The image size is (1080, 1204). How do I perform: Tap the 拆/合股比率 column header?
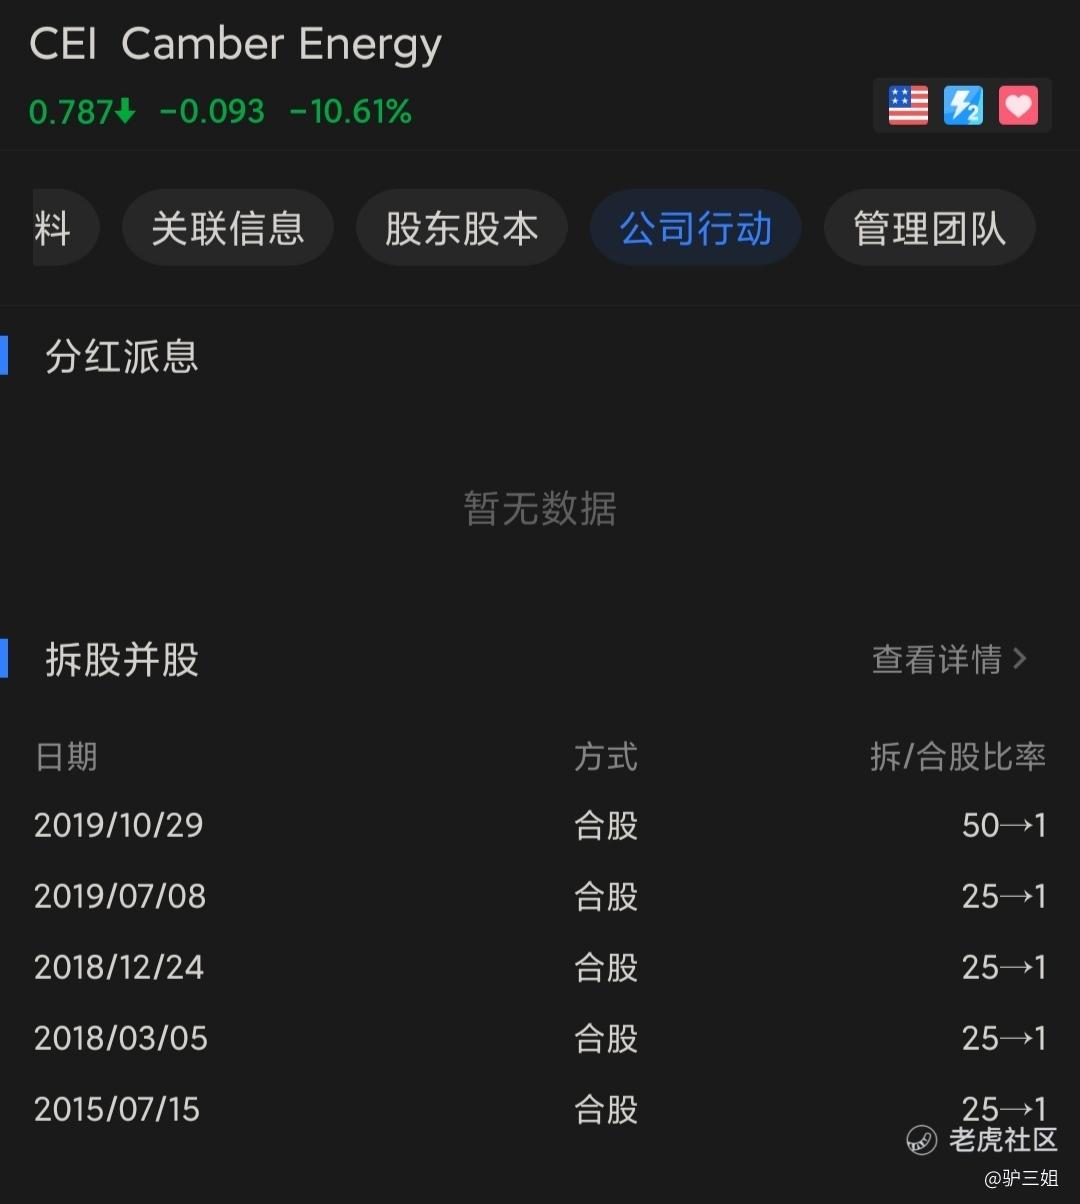tap(958, 757)
